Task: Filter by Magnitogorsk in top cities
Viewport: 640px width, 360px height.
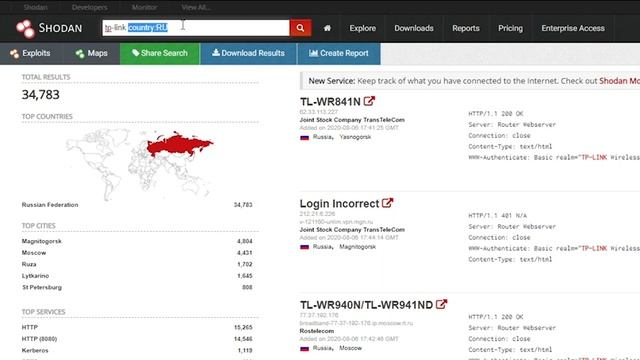Action: tap(42, 241)
